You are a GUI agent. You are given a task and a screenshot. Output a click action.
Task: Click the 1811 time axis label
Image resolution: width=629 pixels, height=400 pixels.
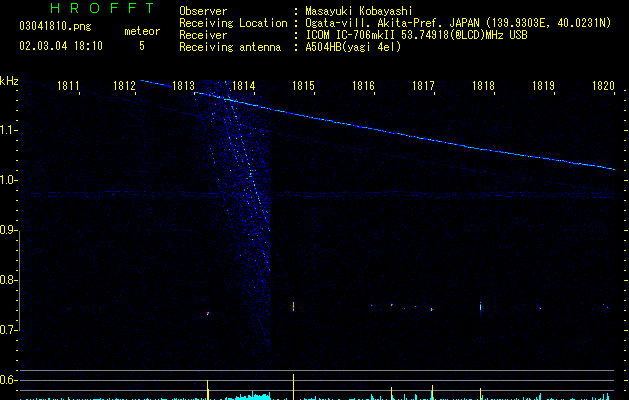pos(68,86)
